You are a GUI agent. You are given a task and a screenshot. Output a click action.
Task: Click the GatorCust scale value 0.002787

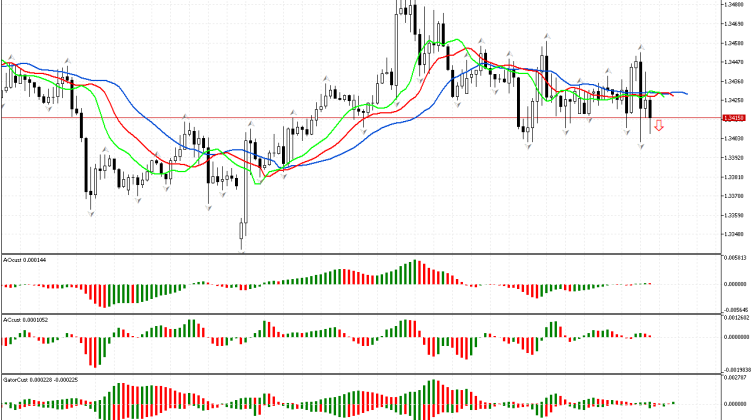coord(735,379)
